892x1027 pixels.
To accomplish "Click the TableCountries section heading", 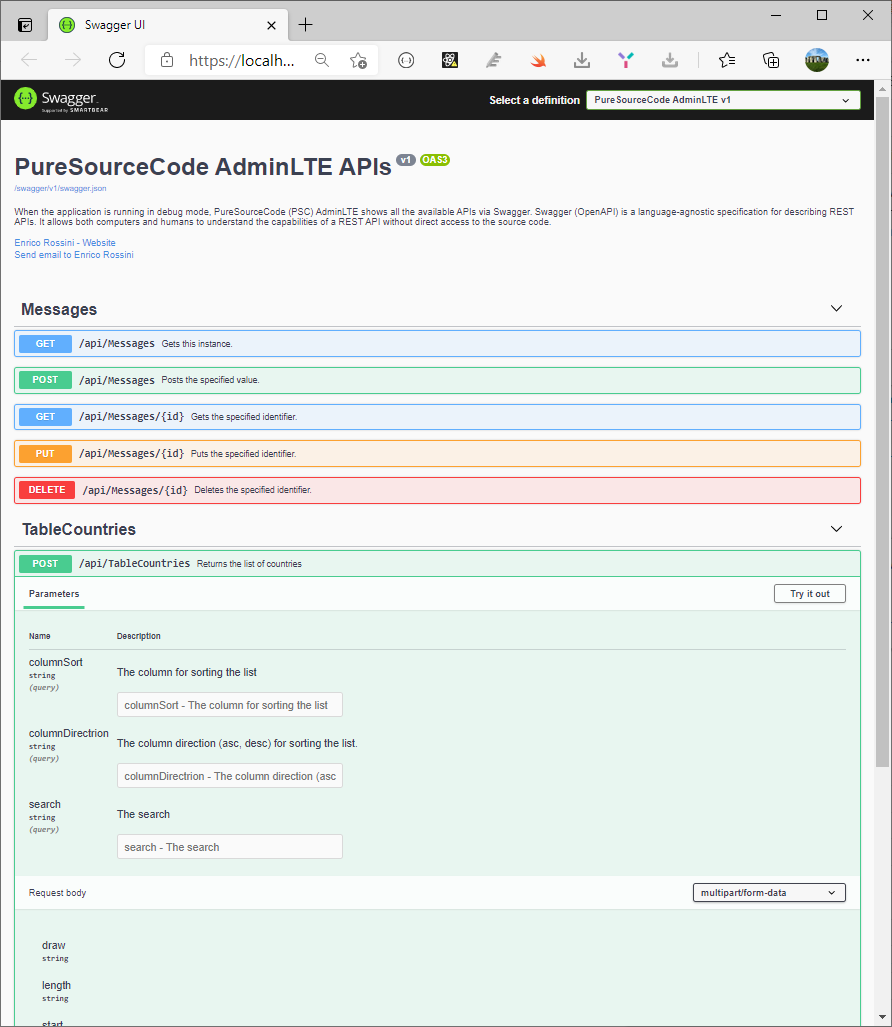I will pos(79,529).
